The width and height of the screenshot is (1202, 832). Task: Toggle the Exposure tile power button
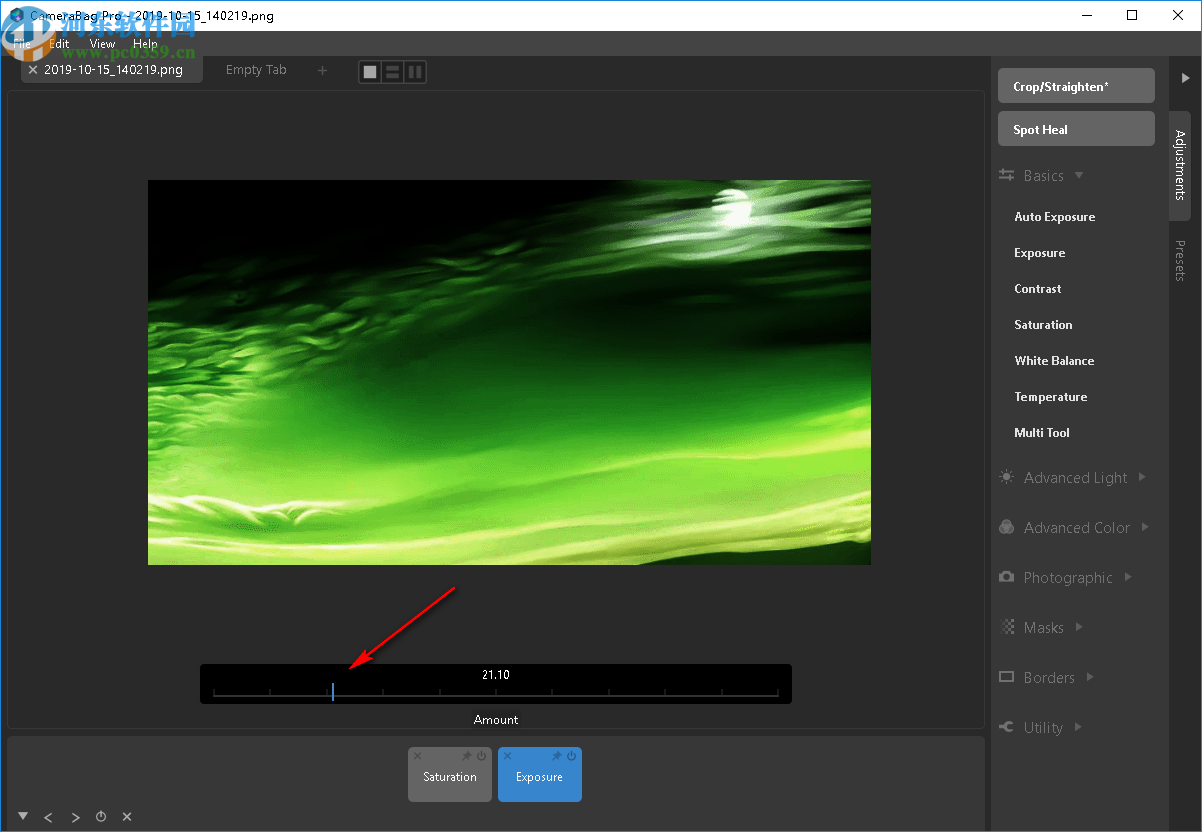pos(571,756)
